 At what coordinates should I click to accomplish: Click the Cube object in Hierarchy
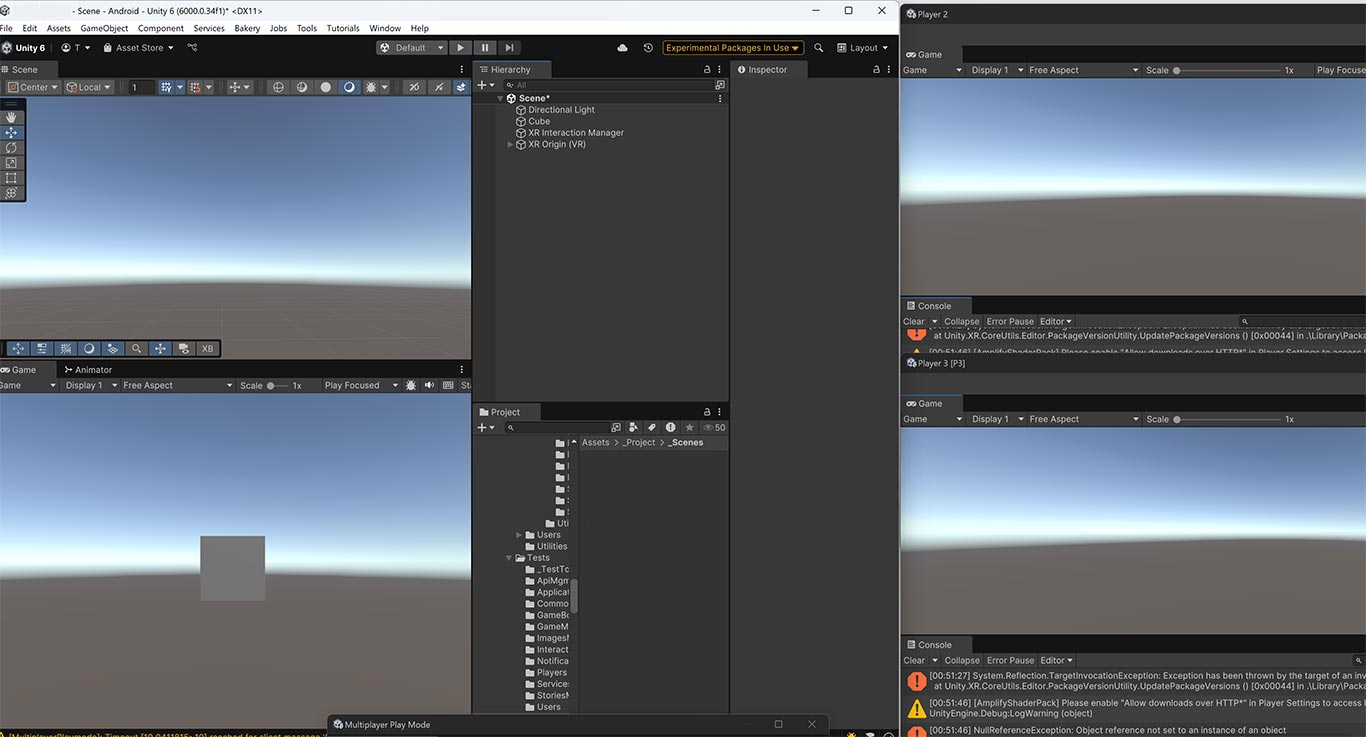[539, 121]
